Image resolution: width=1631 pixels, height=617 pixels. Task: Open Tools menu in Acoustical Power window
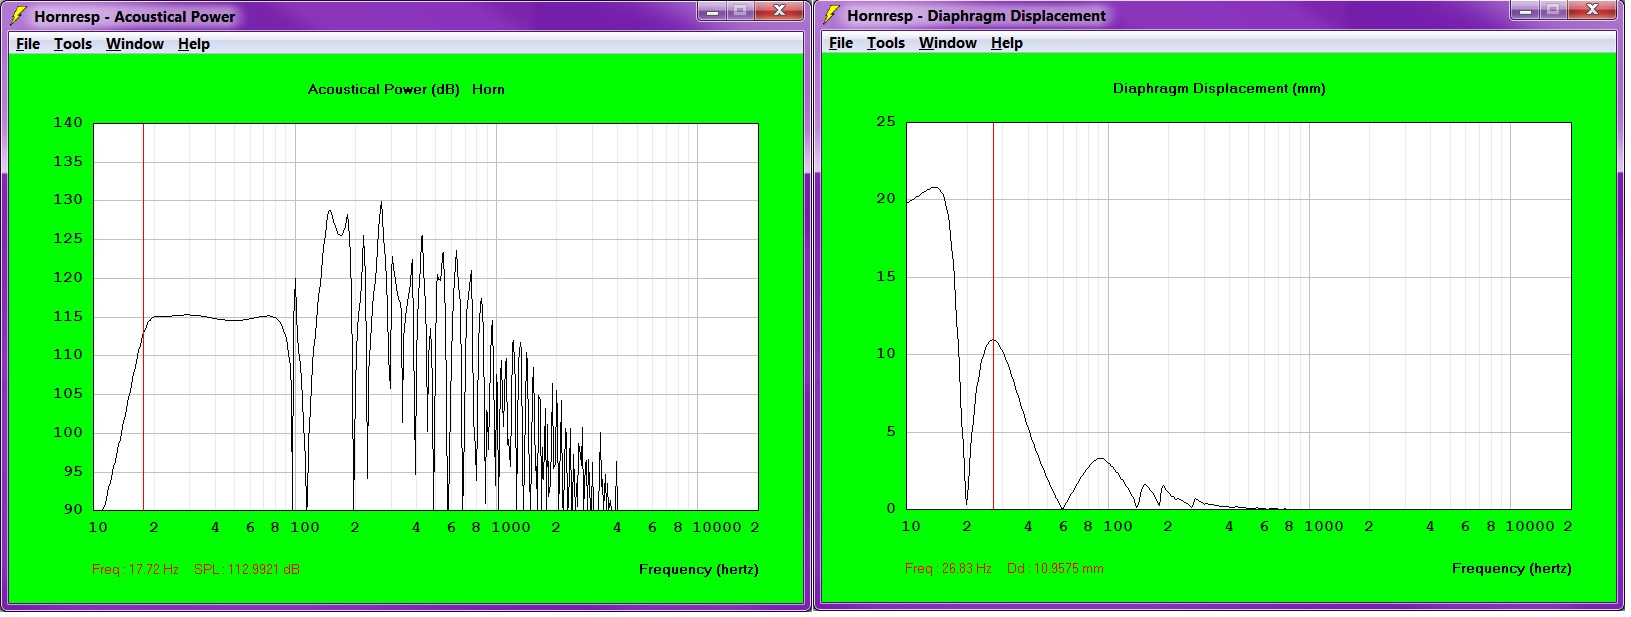point(73,44)
